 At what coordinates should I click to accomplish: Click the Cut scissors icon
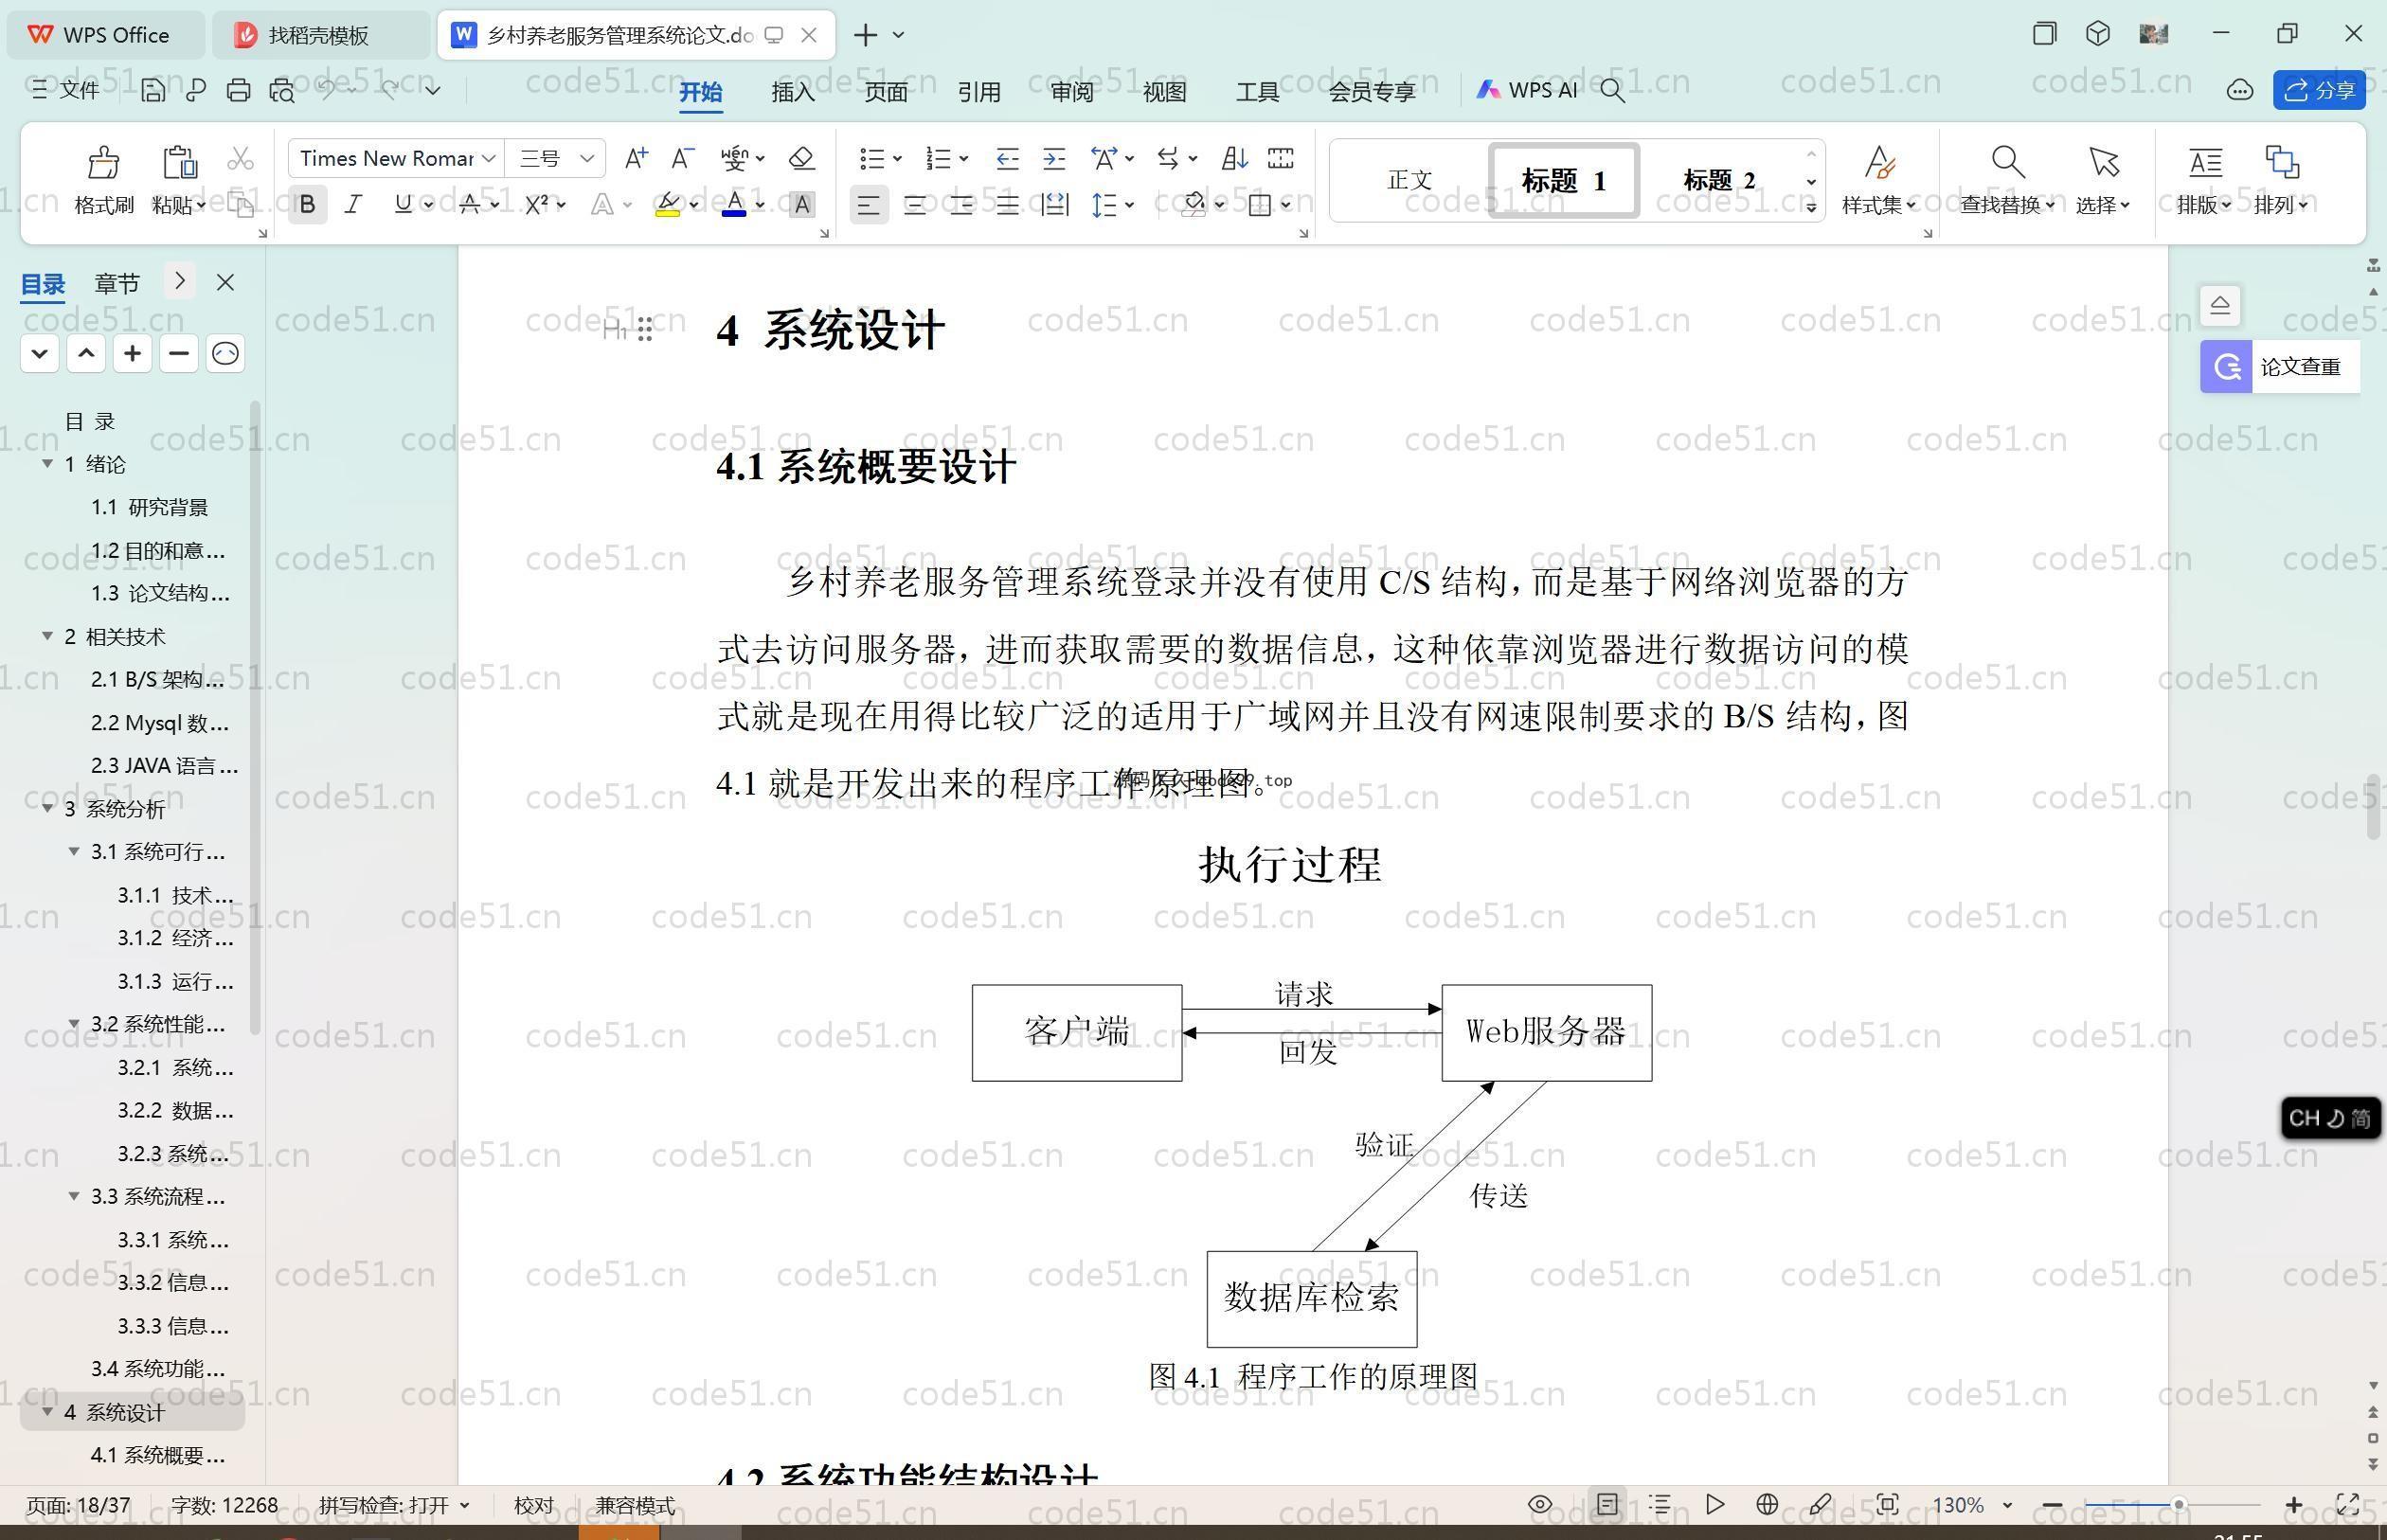pyautogui.click(x=240, y=159)
